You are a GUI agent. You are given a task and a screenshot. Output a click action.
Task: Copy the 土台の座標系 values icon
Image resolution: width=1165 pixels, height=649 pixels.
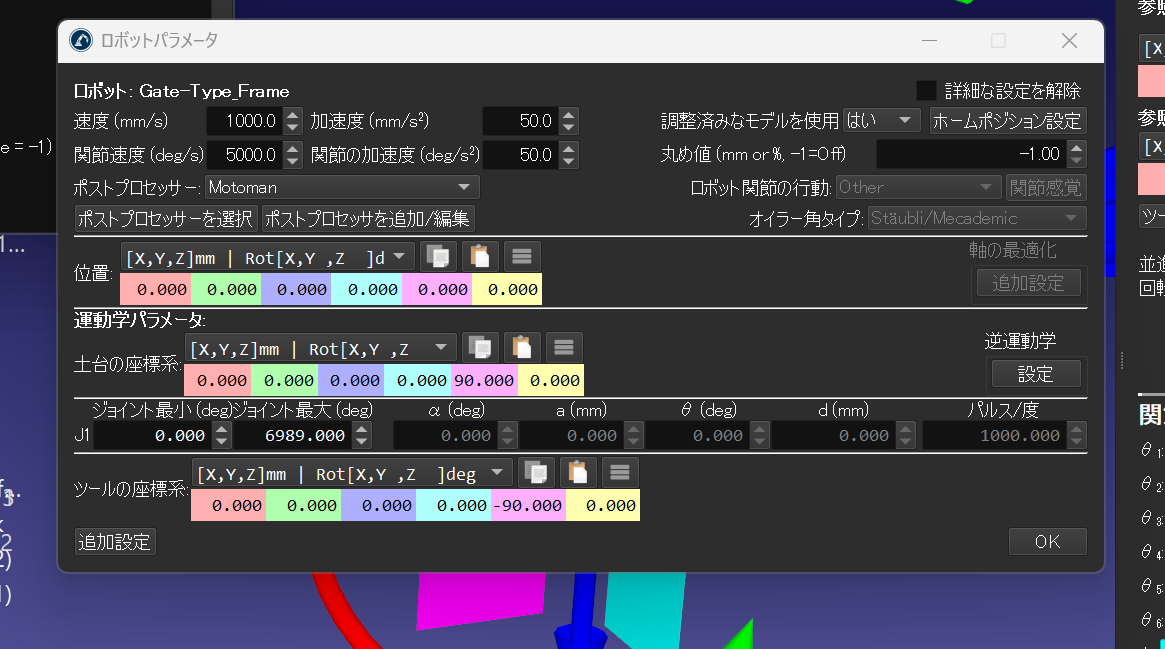(x=481, y=347)
